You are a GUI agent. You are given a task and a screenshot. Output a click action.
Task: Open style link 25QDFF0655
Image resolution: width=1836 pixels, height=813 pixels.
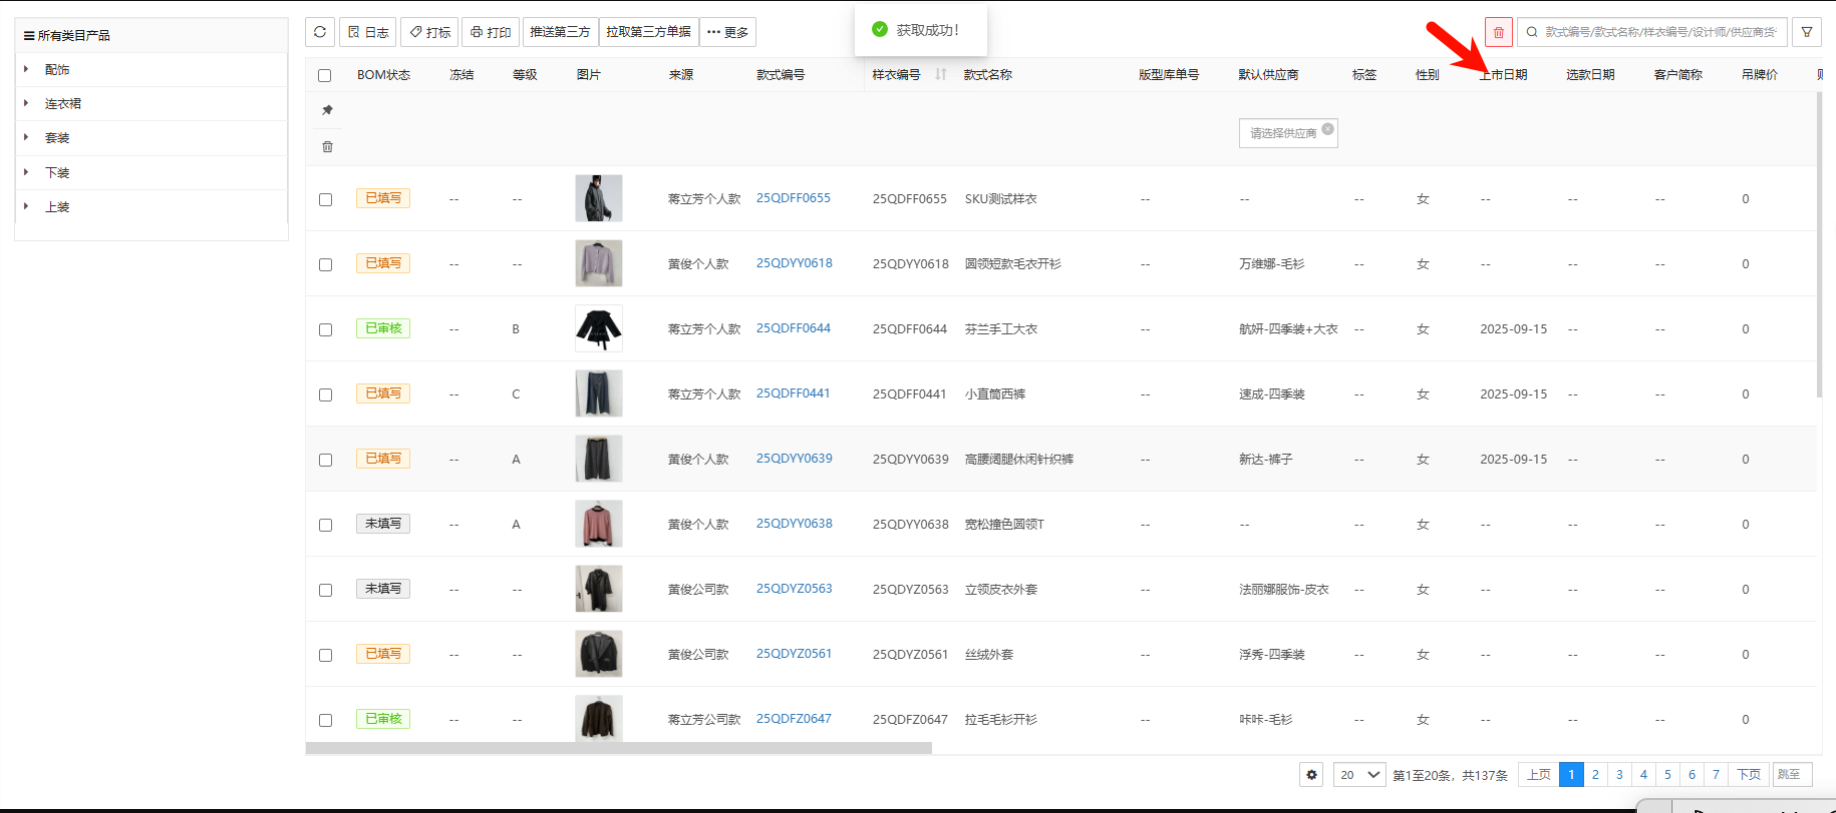click(793, 198)
